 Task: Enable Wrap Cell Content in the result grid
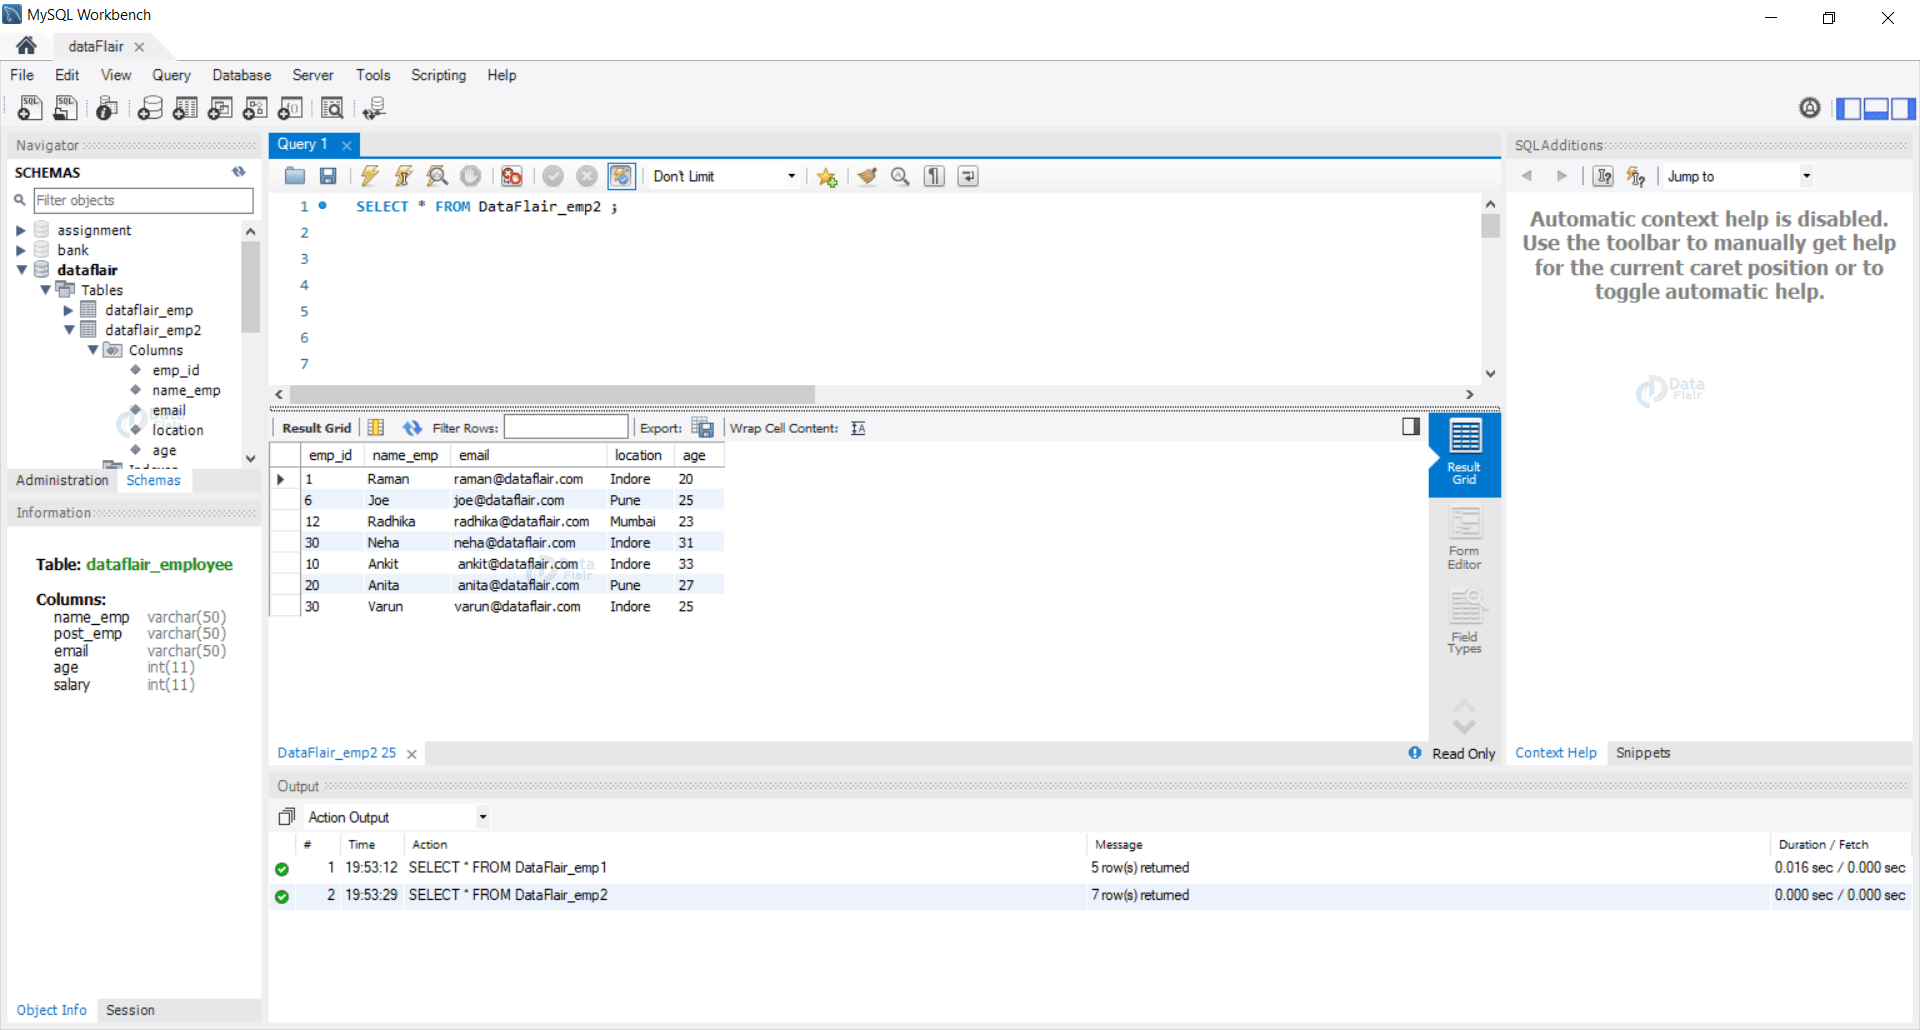[x=858, y=427]
